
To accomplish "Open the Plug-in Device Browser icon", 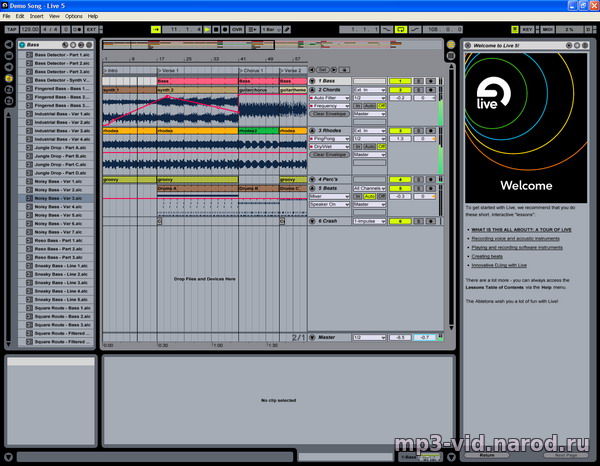I will pos(9,67).
